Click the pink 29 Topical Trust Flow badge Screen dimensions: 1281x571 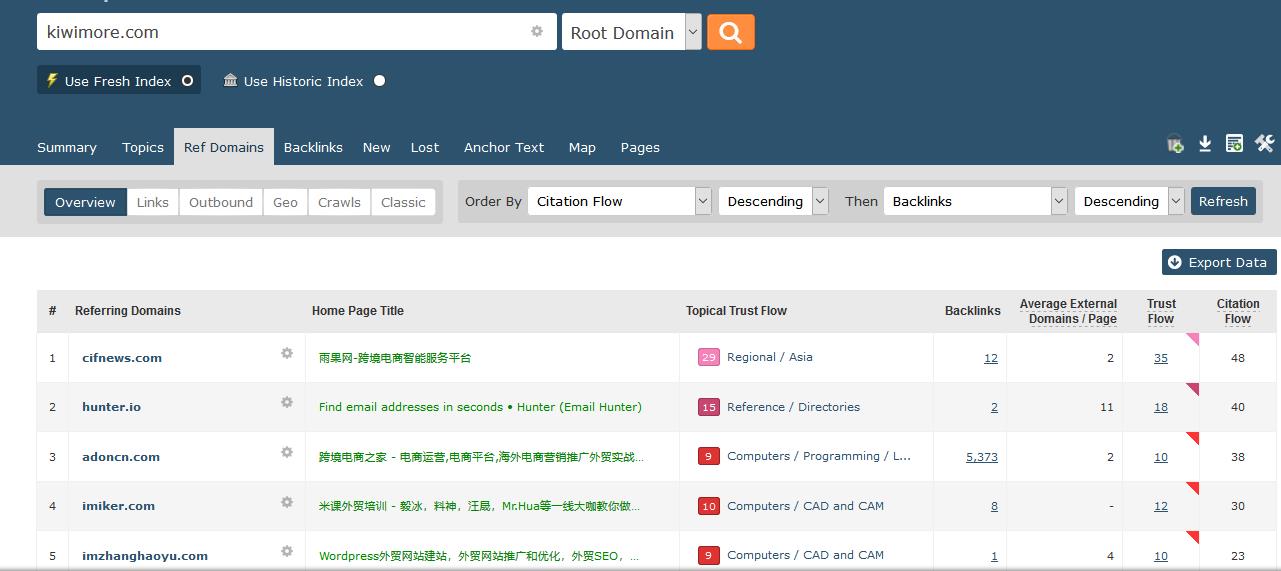pos(709,357)
